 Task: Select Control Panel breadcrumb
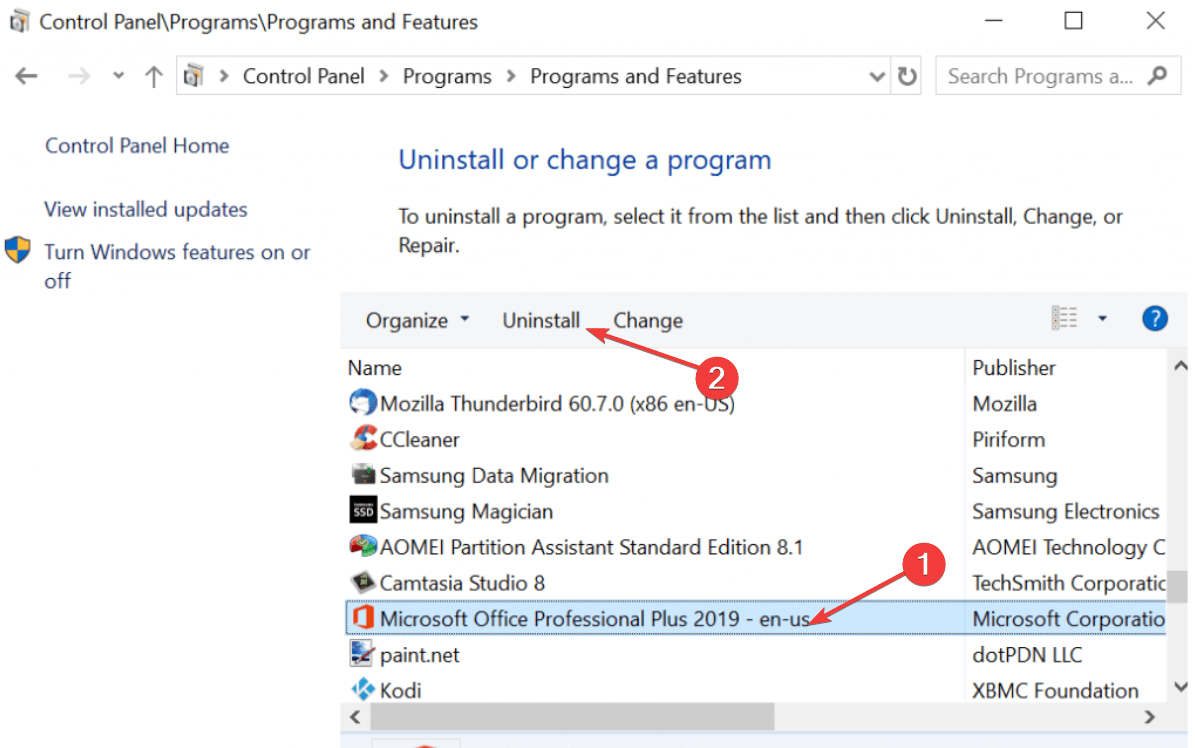click(x=304, y=76)
